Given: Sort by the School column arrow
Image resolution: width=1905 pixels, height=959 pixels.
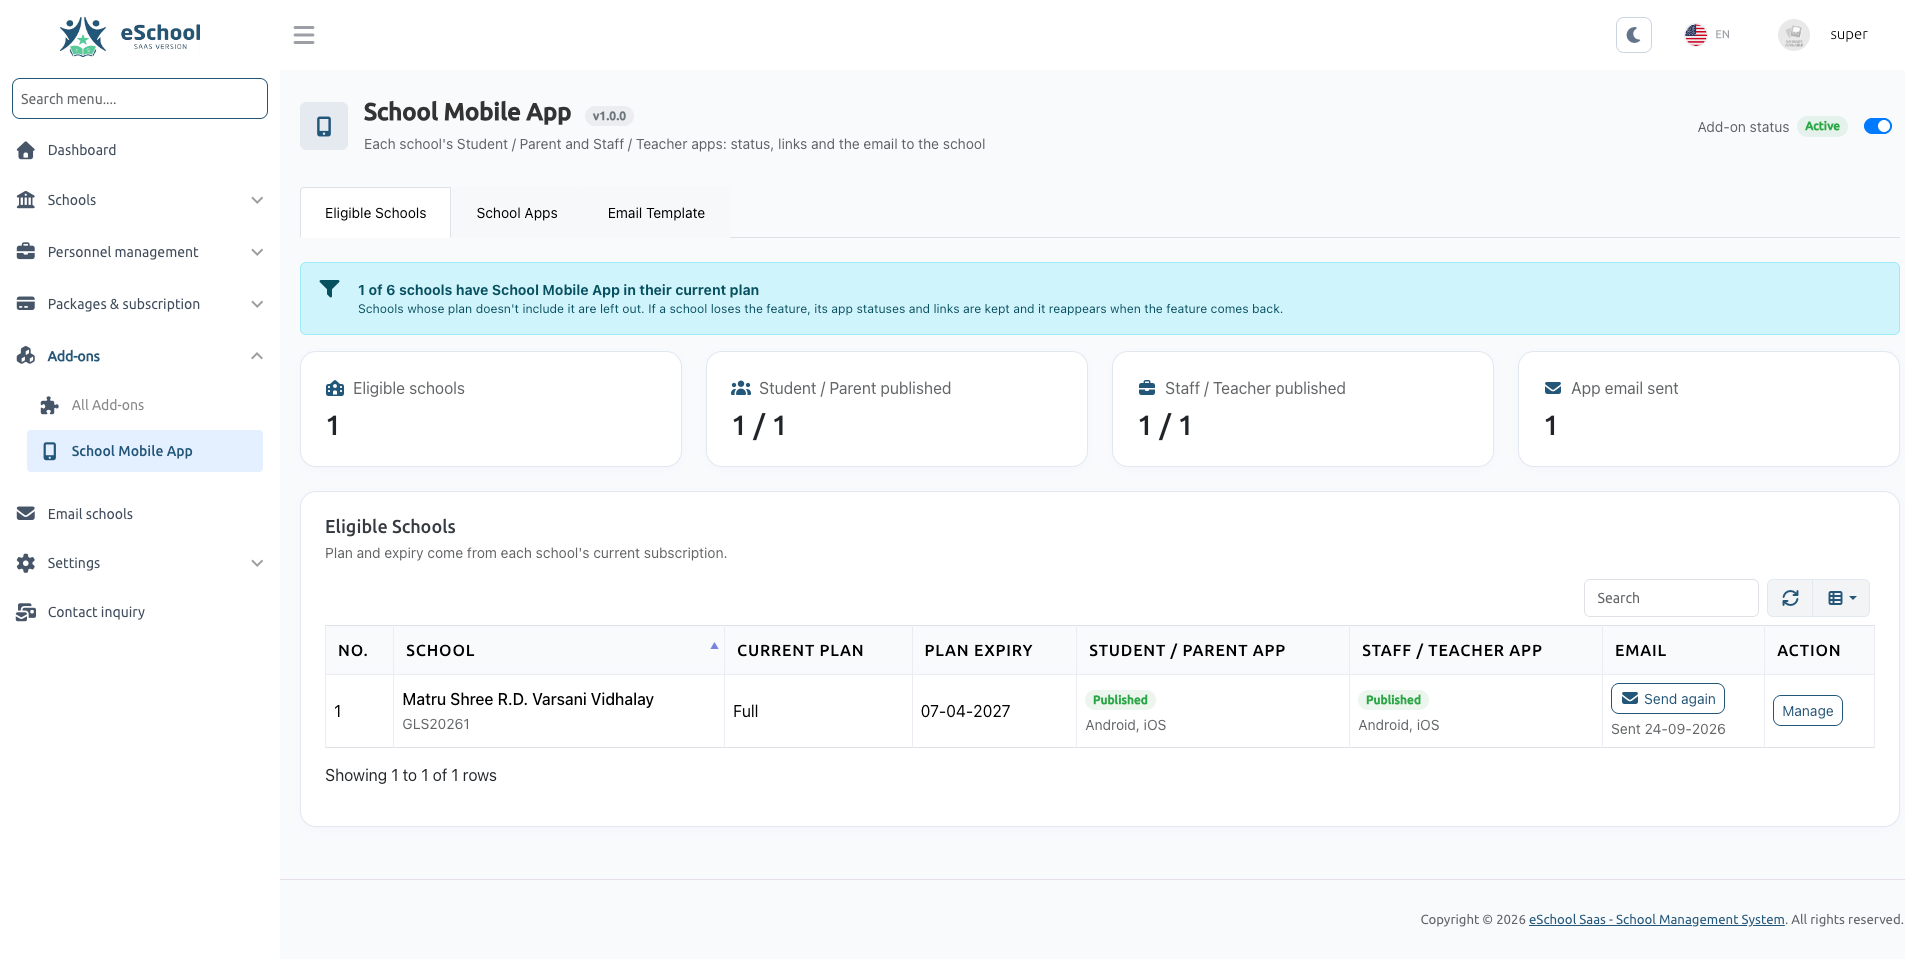Looking at the screenshot, I should pos(714,646).
